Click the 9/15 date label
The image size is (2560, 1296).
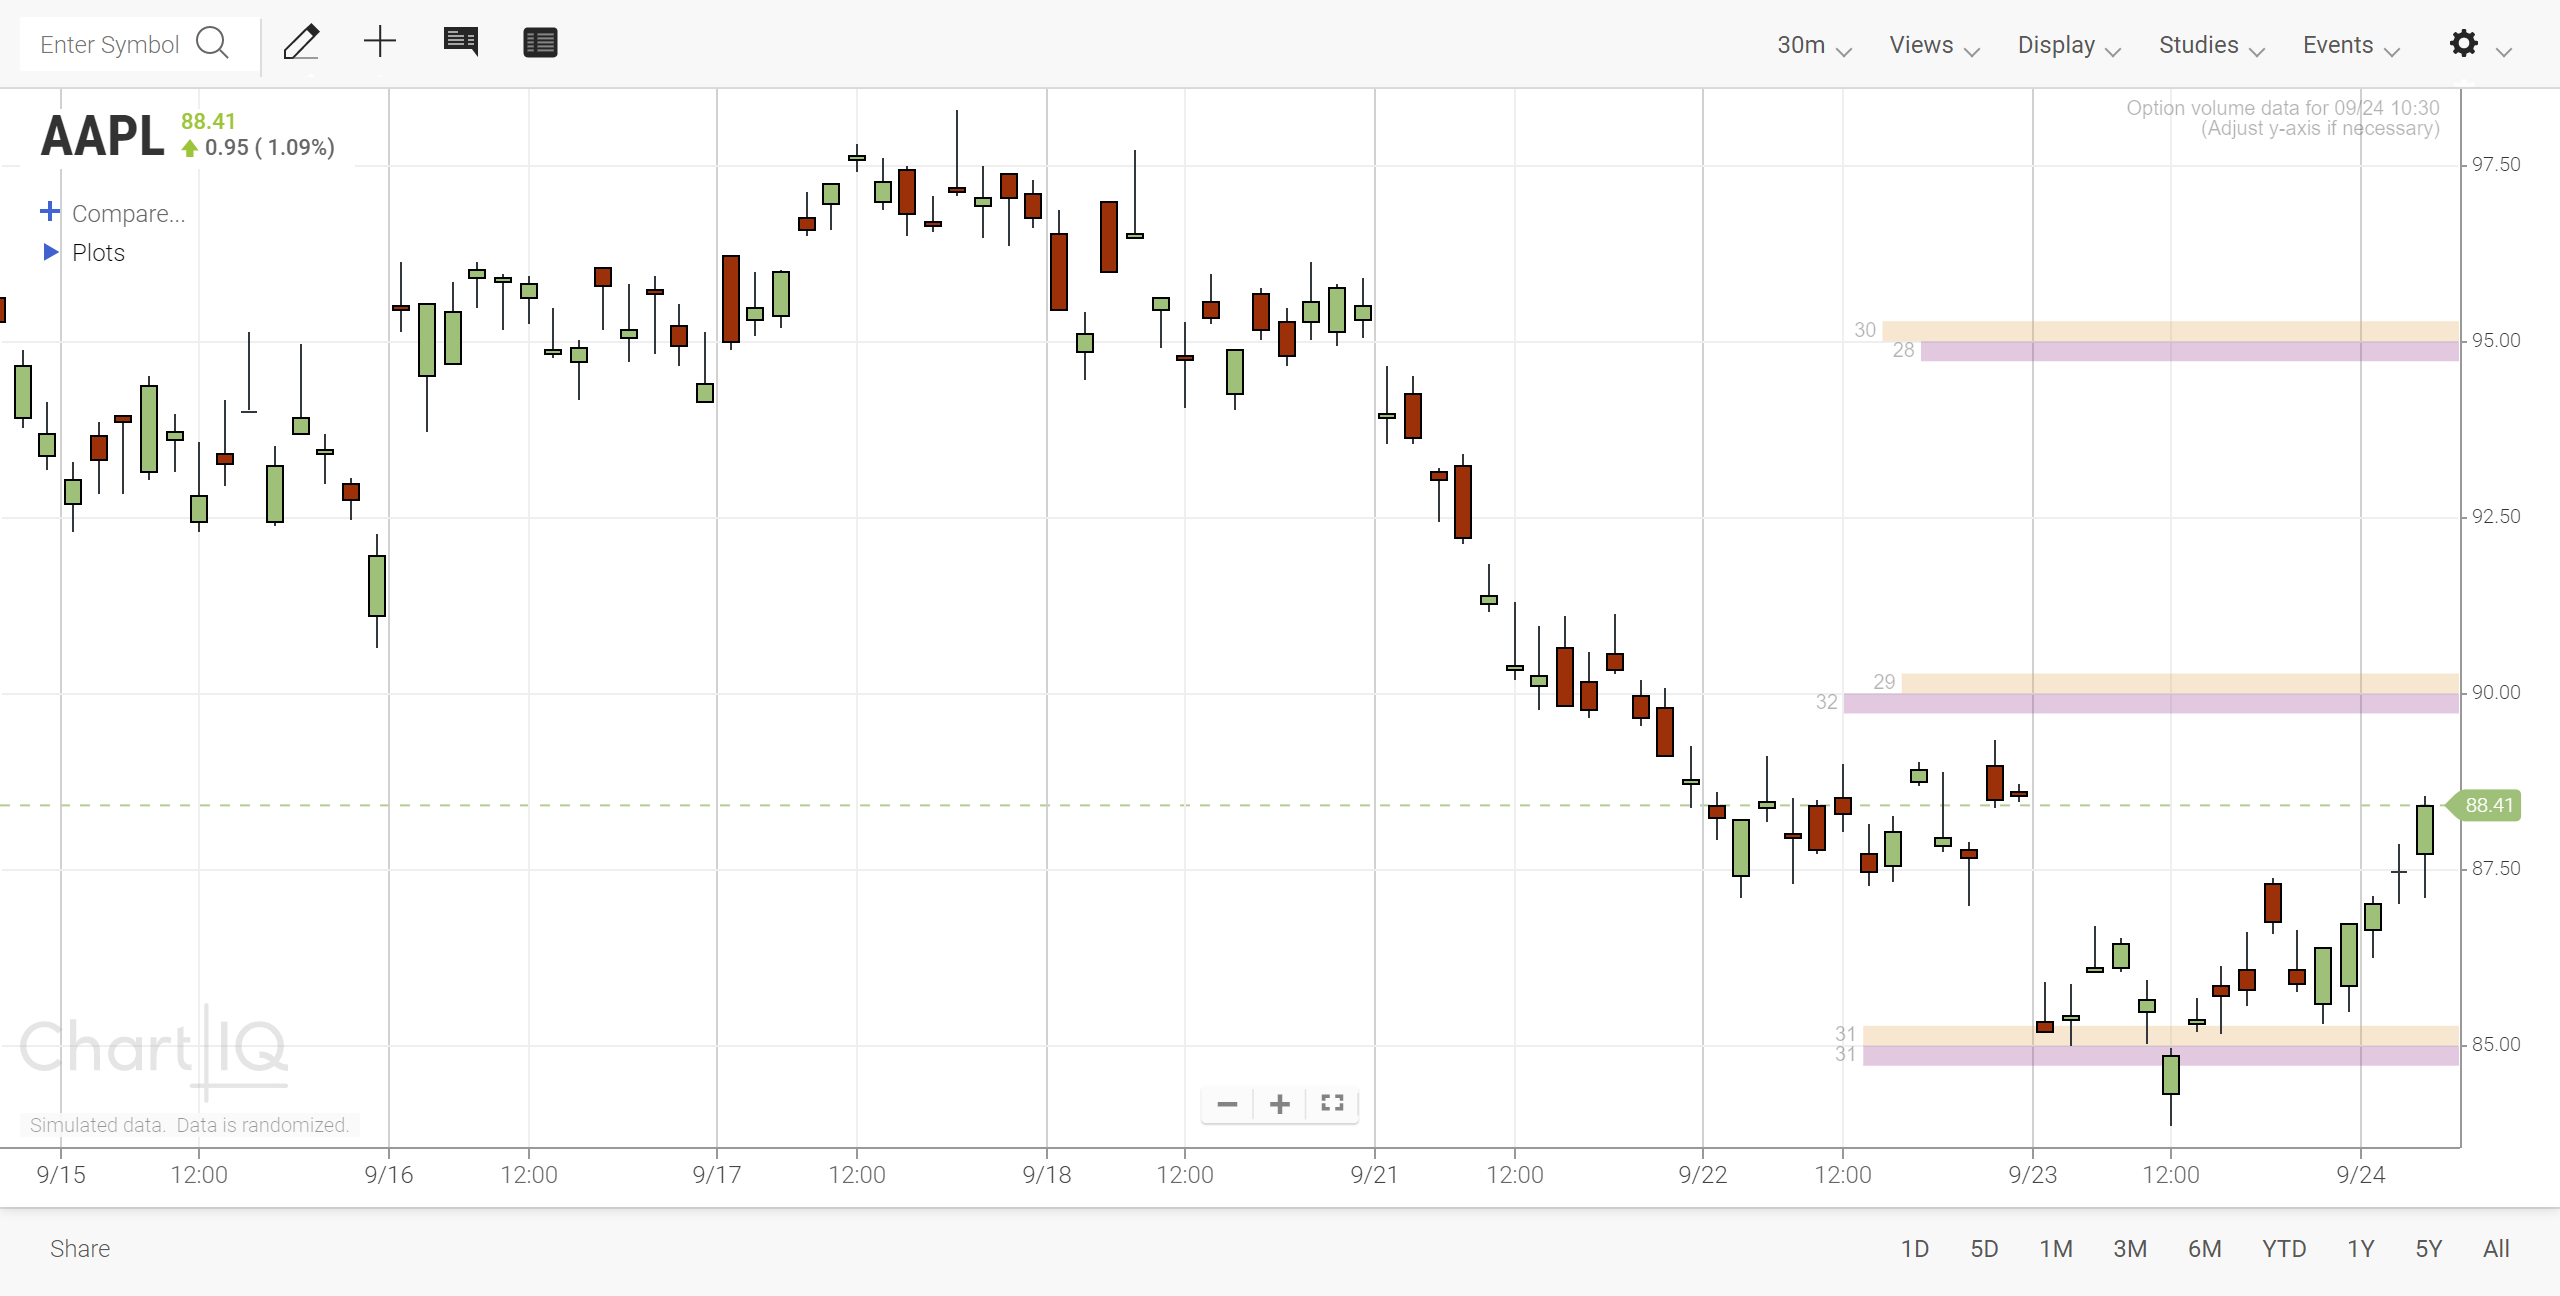[61, 1175]
